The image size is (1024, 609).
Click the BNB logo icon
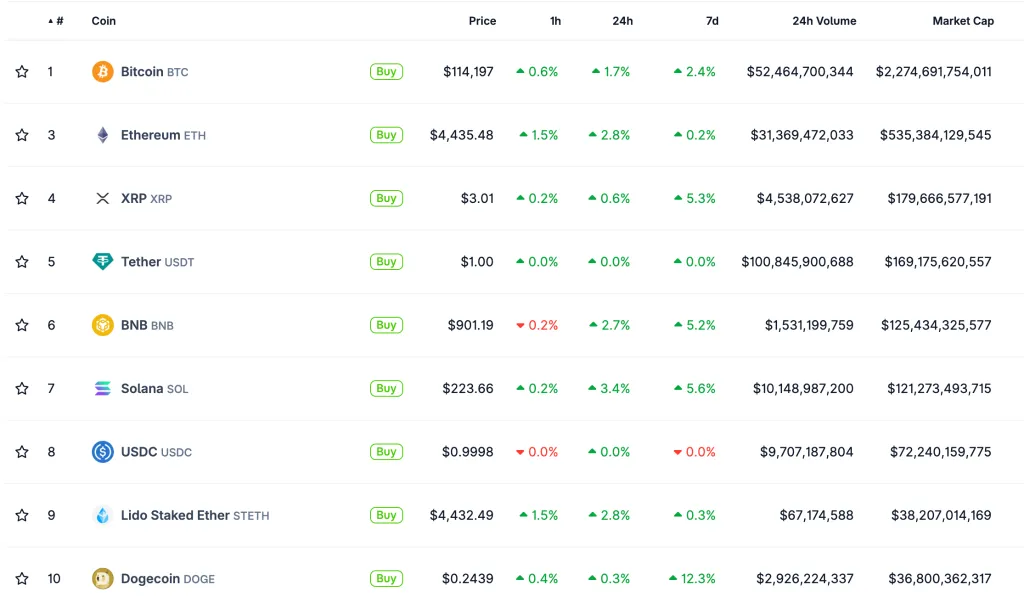click(102, 325)
